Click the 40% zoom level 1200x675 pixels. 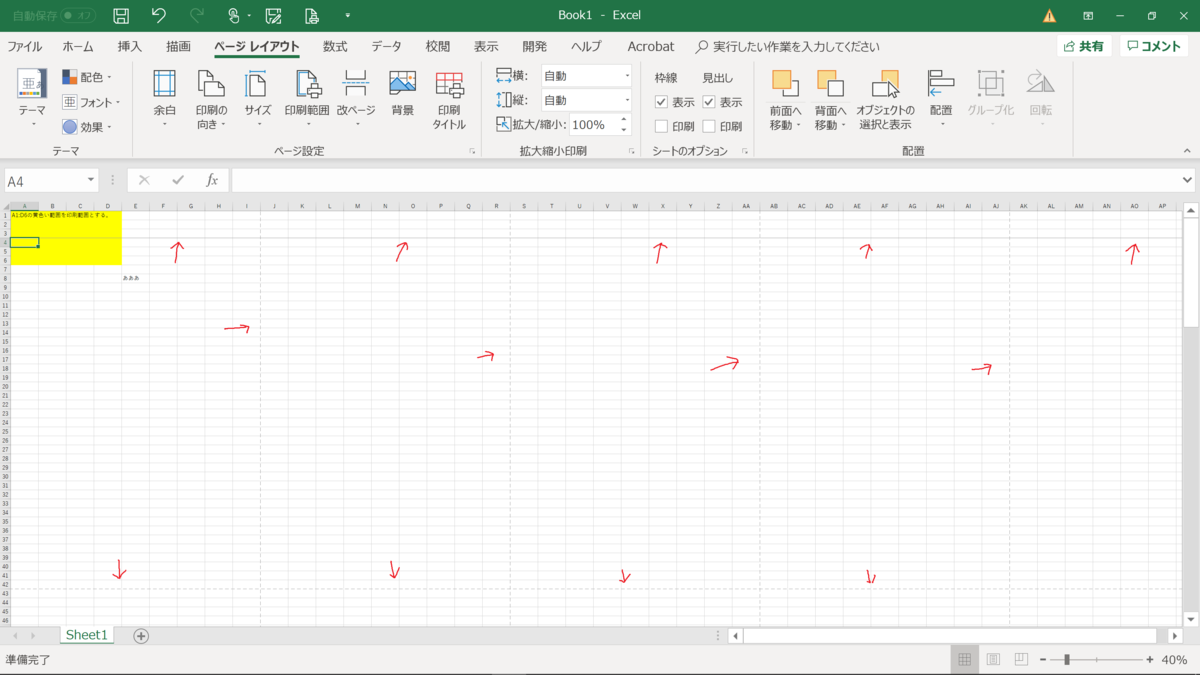(1175, 660)
